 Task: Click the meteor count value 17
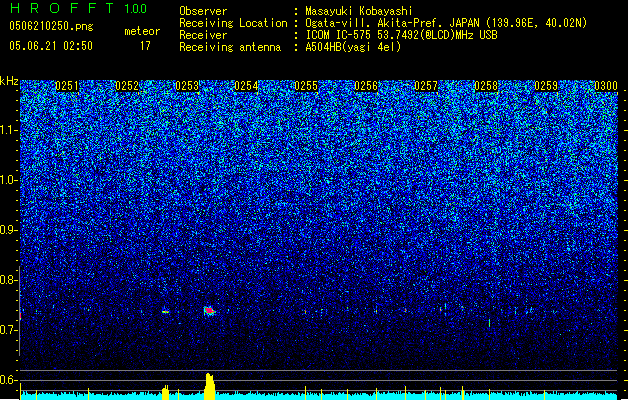tap(145, 46)
